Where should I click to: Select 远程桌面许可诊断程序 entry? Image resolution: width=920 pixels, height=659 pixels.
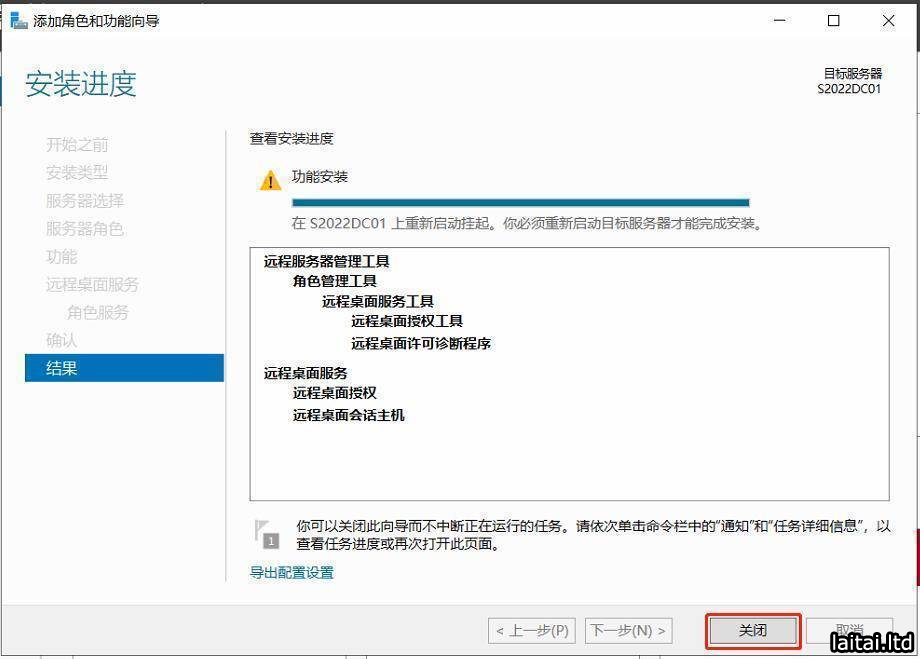tap(420, 343)
